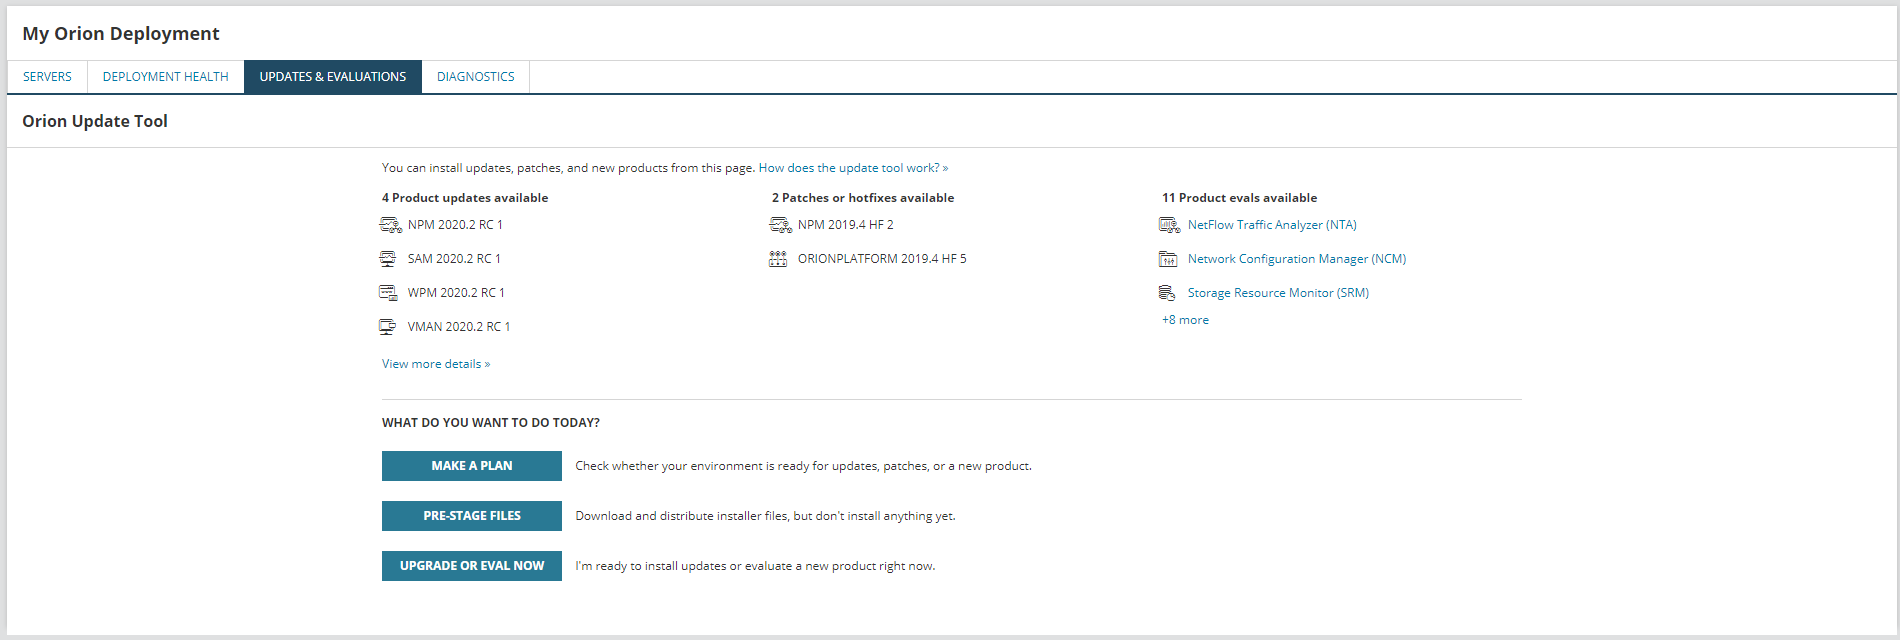
Task: Select the 'NPM 2020.2 RC 1' text
Action: click(x=455, y=225)
